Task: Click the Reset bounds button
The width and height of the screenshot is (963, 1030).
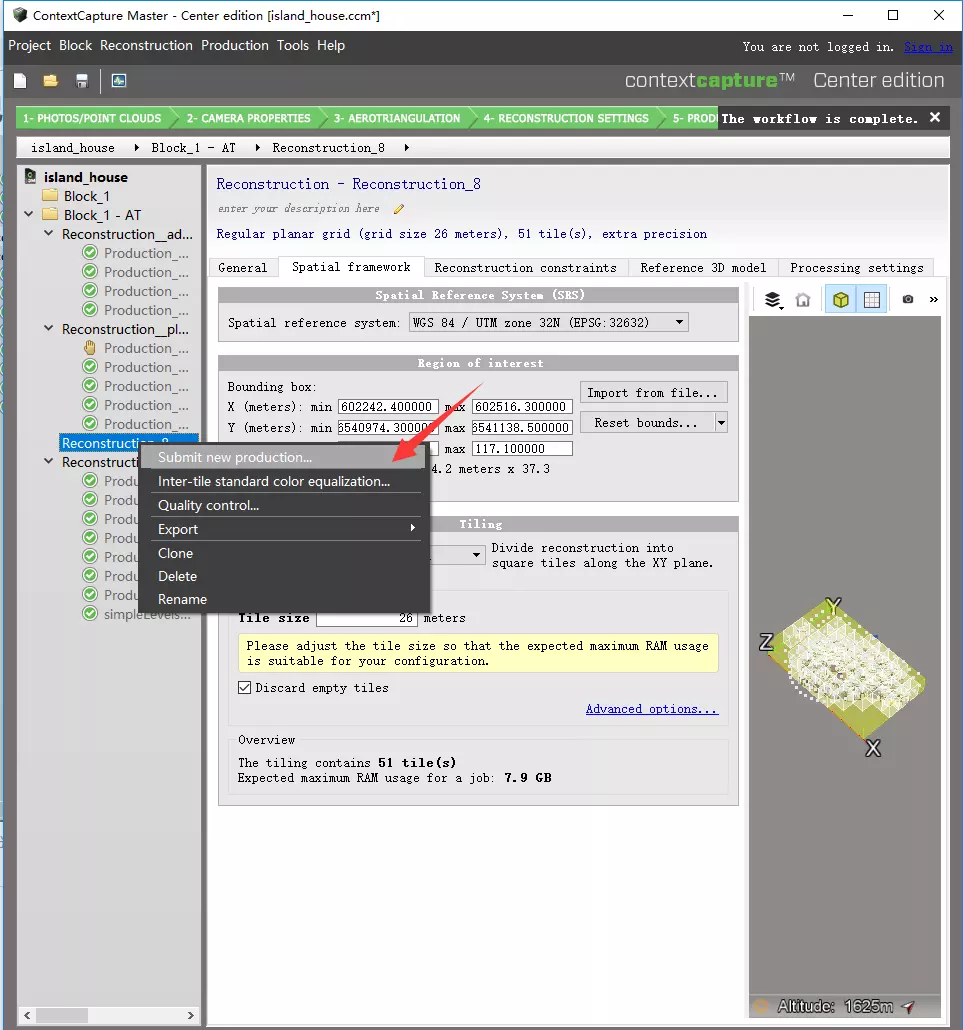Action: pyautogui.click(x=646, y=423)
